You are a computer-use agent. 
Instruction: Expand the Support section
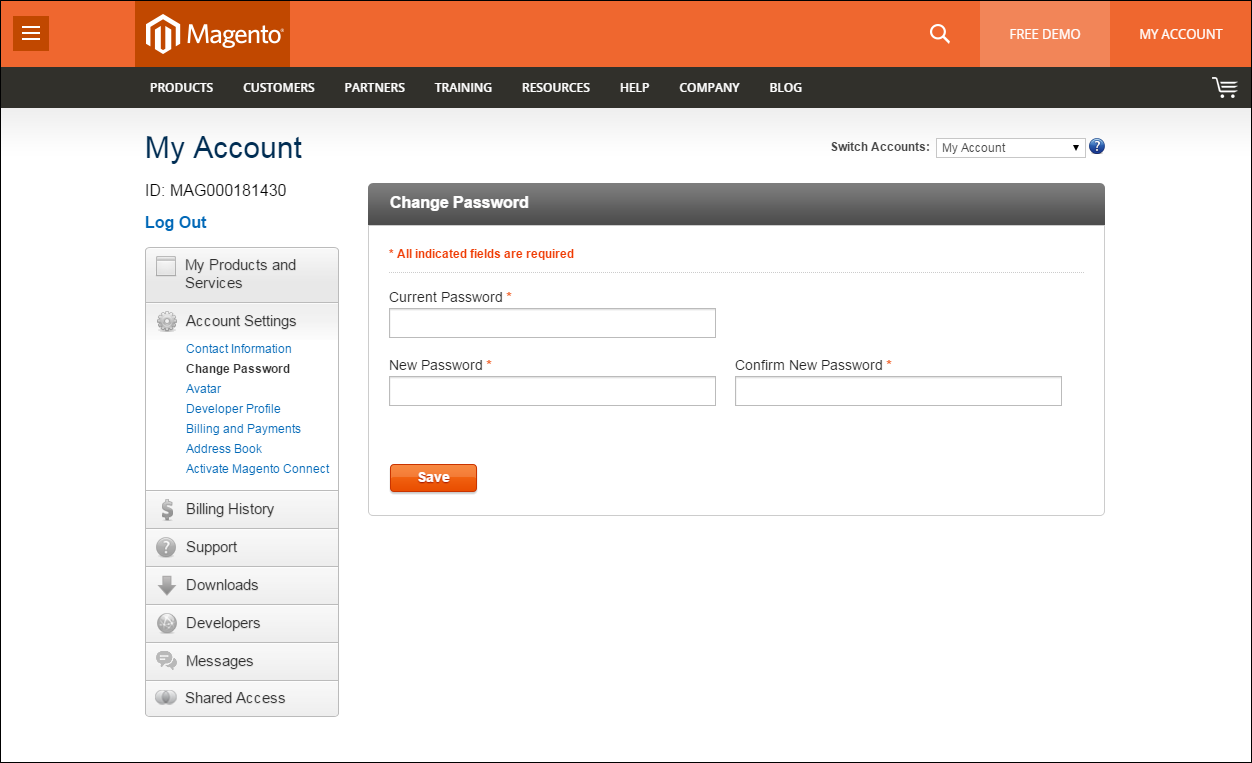(242, 548)
